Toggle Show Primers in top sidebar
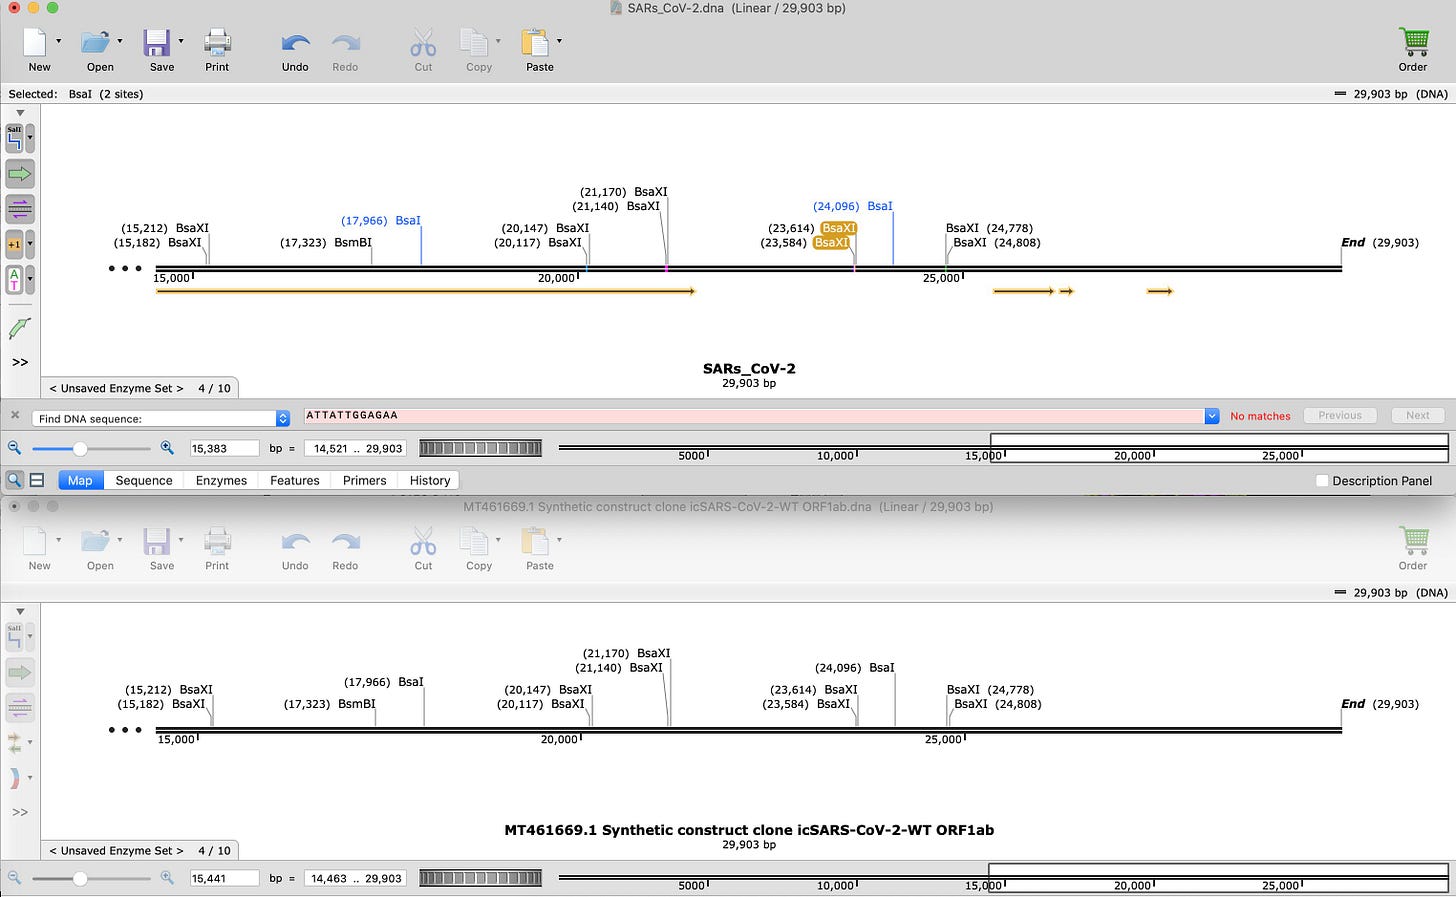Image resolution: width=1456 pixels, height=897 pixels. (20, 209)
